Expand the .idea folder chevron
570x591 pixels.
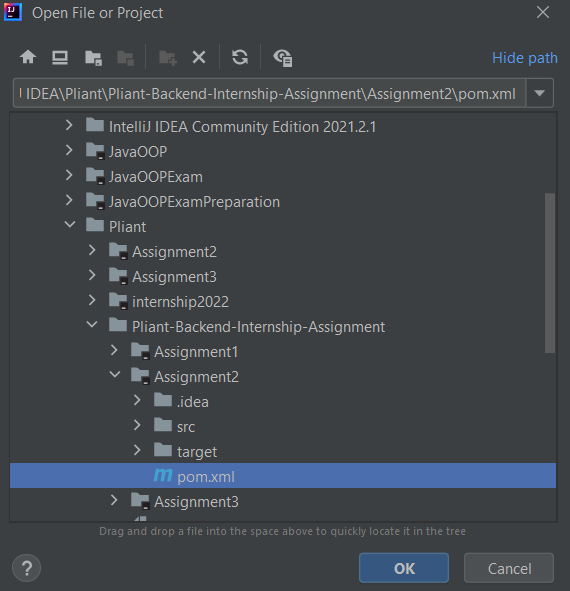(137, 400)
